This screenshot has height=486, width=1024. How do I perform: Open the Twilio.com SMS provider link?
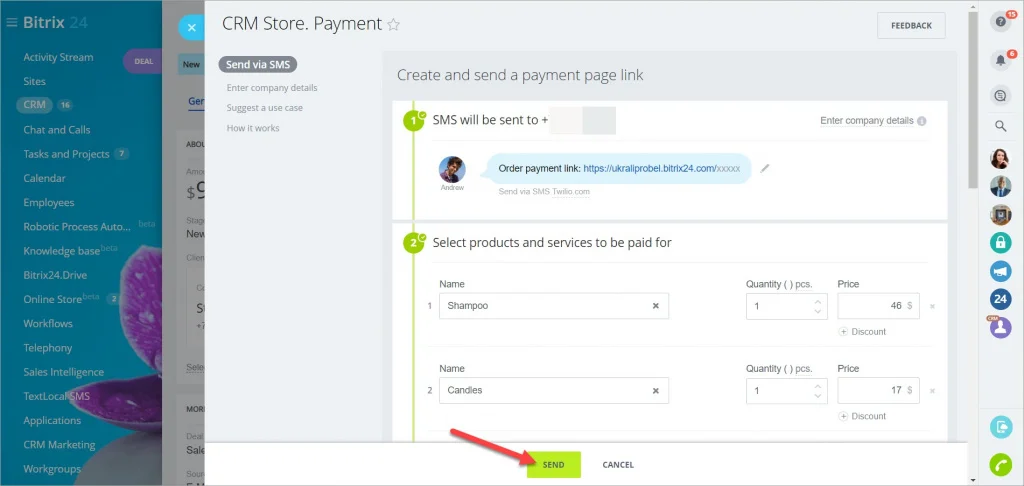tap(571, 191)
